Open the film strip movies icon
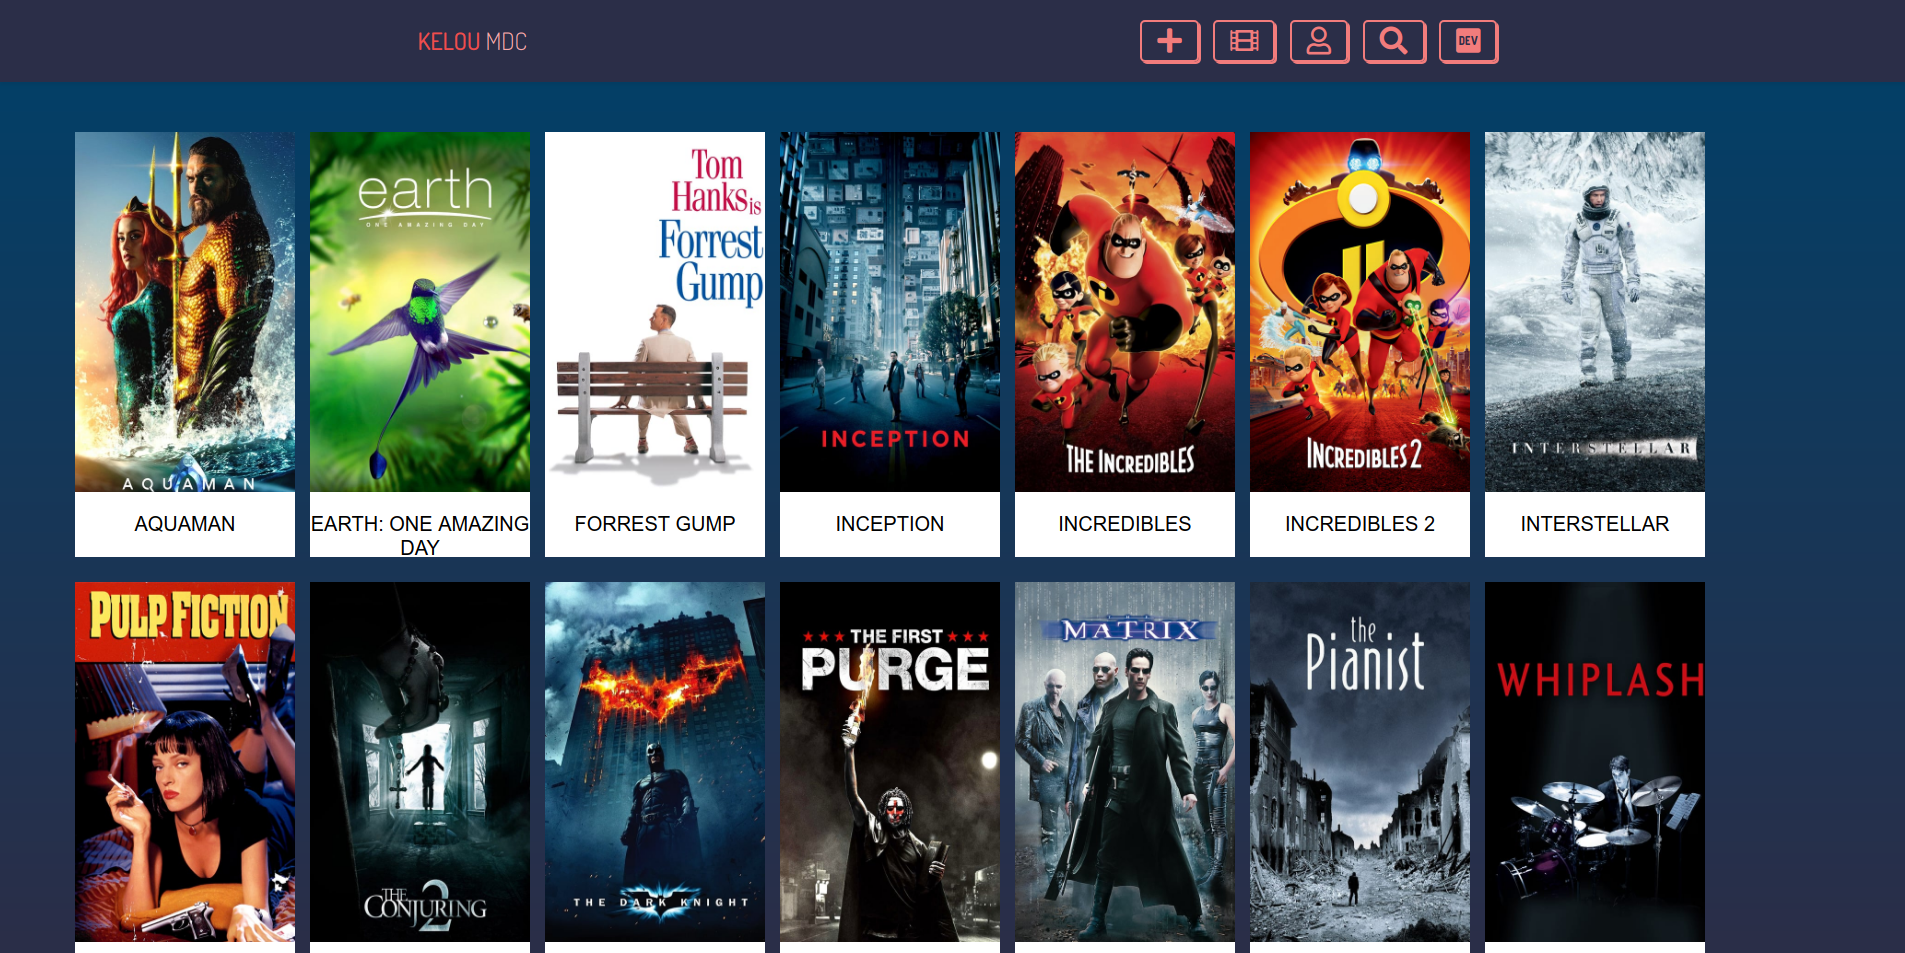 (x=1244, y=42)
